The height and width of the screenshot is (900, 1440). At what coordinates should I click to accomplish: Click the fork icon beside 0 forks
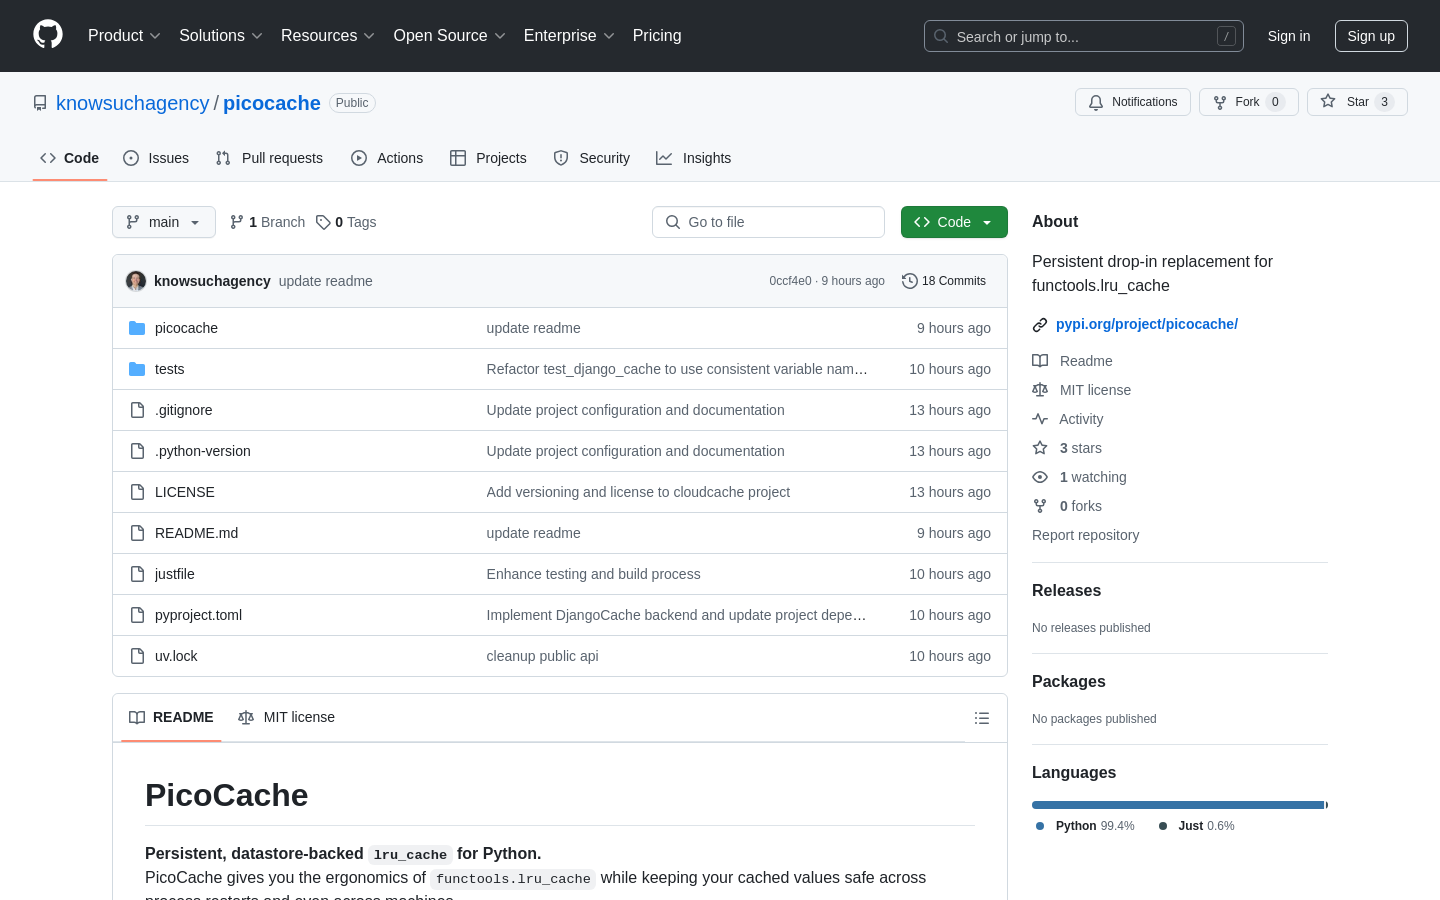point(1040,506)
